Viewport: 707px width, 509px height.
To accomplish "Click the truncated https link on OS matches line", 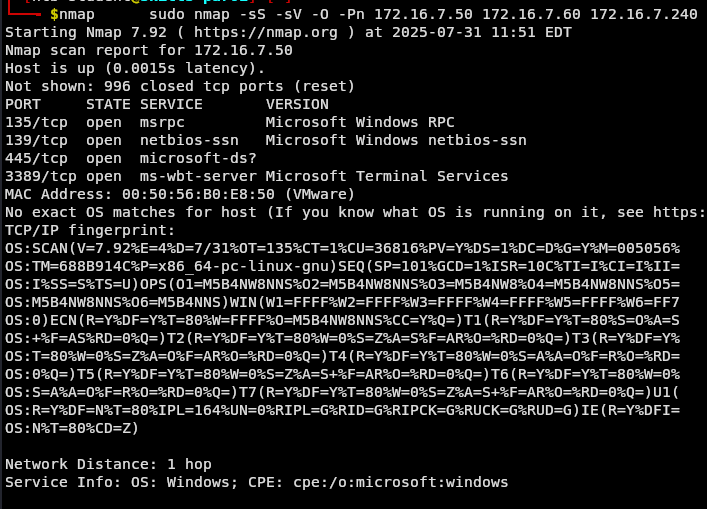I will (679, 212).
